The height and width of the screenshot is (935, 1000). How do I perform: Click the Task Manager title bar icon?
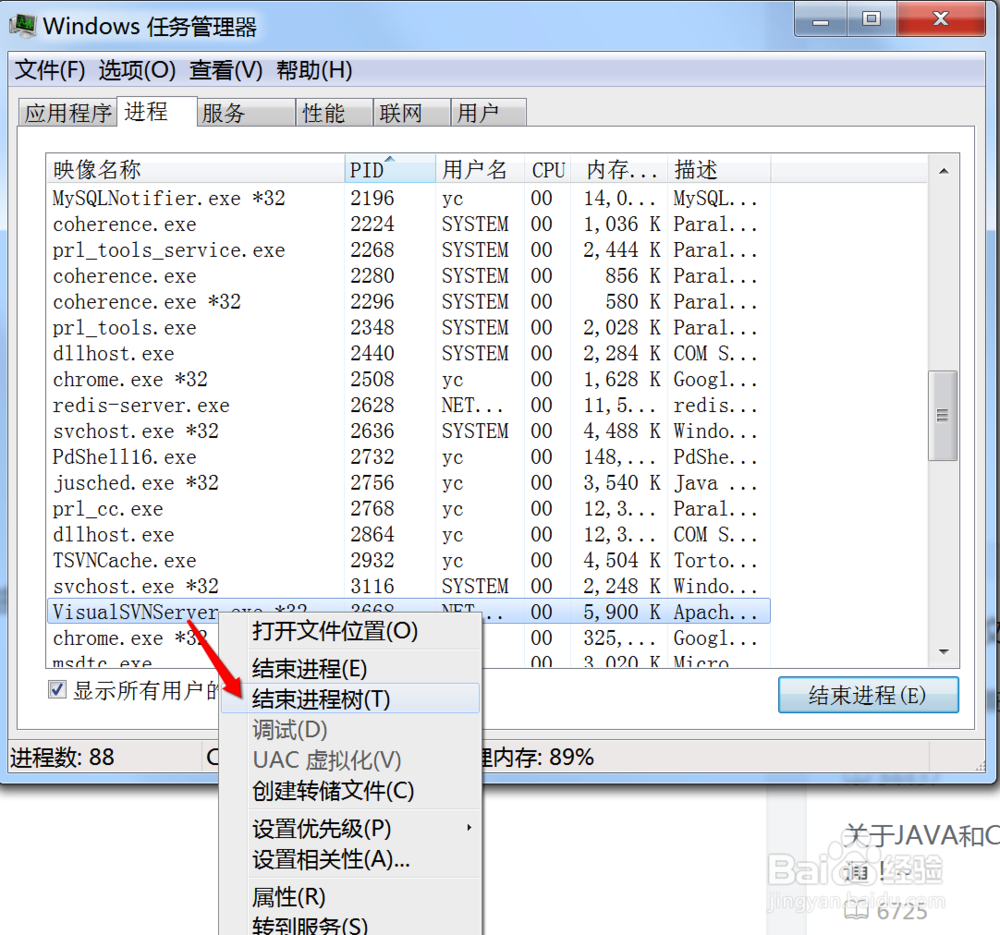click(x=23, y=25)
